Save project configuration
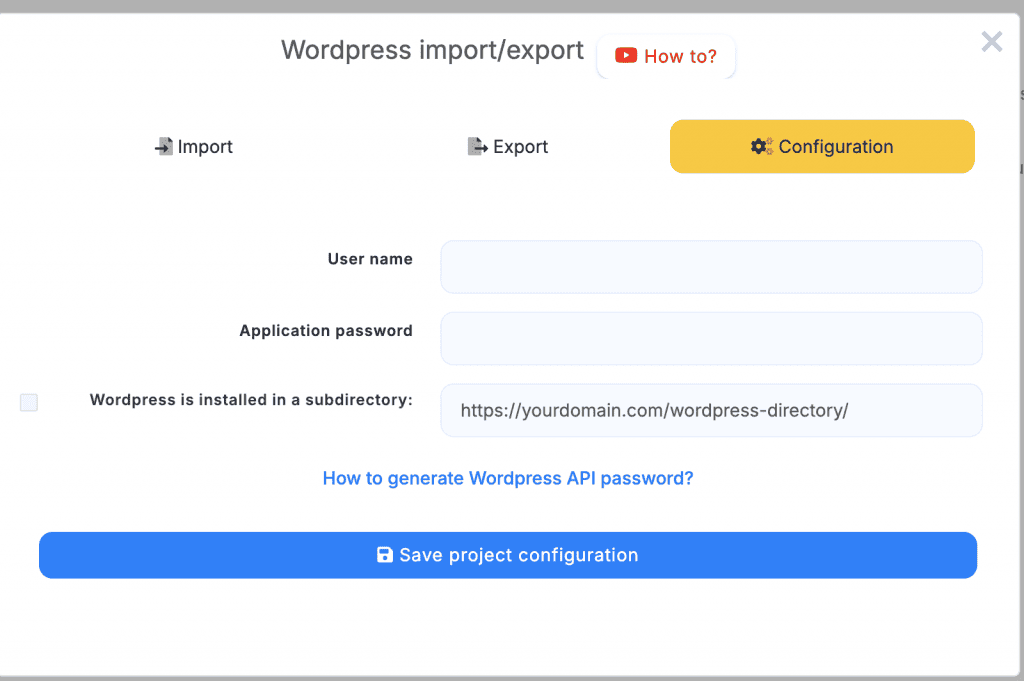 point(508,555)
